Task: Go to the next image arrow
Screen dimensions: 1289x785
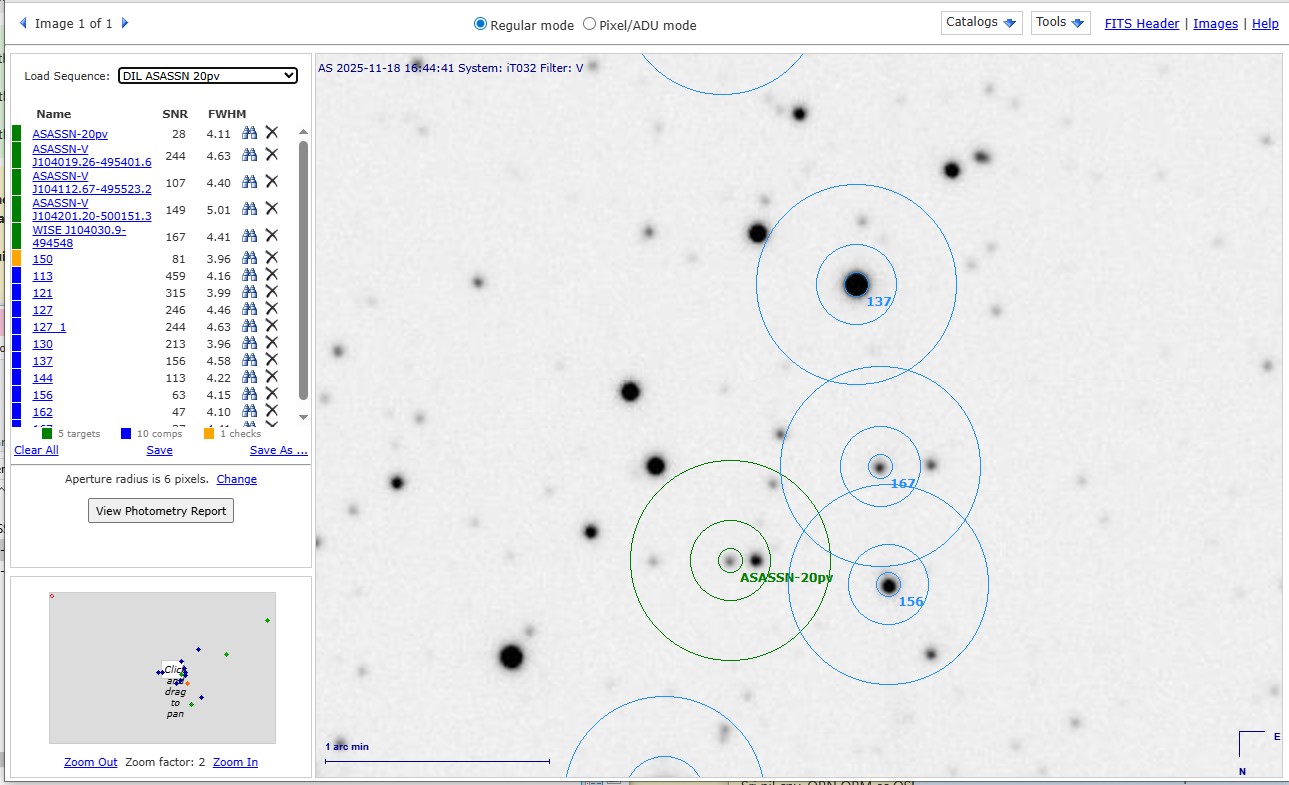Action: (125, 23)
